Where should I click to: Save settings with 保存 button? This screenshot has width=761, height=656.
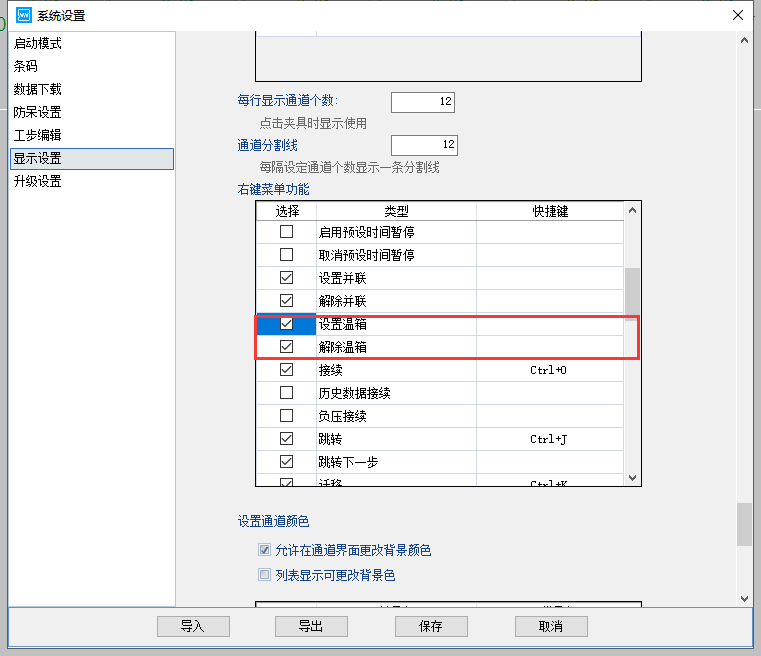(431, 626)
